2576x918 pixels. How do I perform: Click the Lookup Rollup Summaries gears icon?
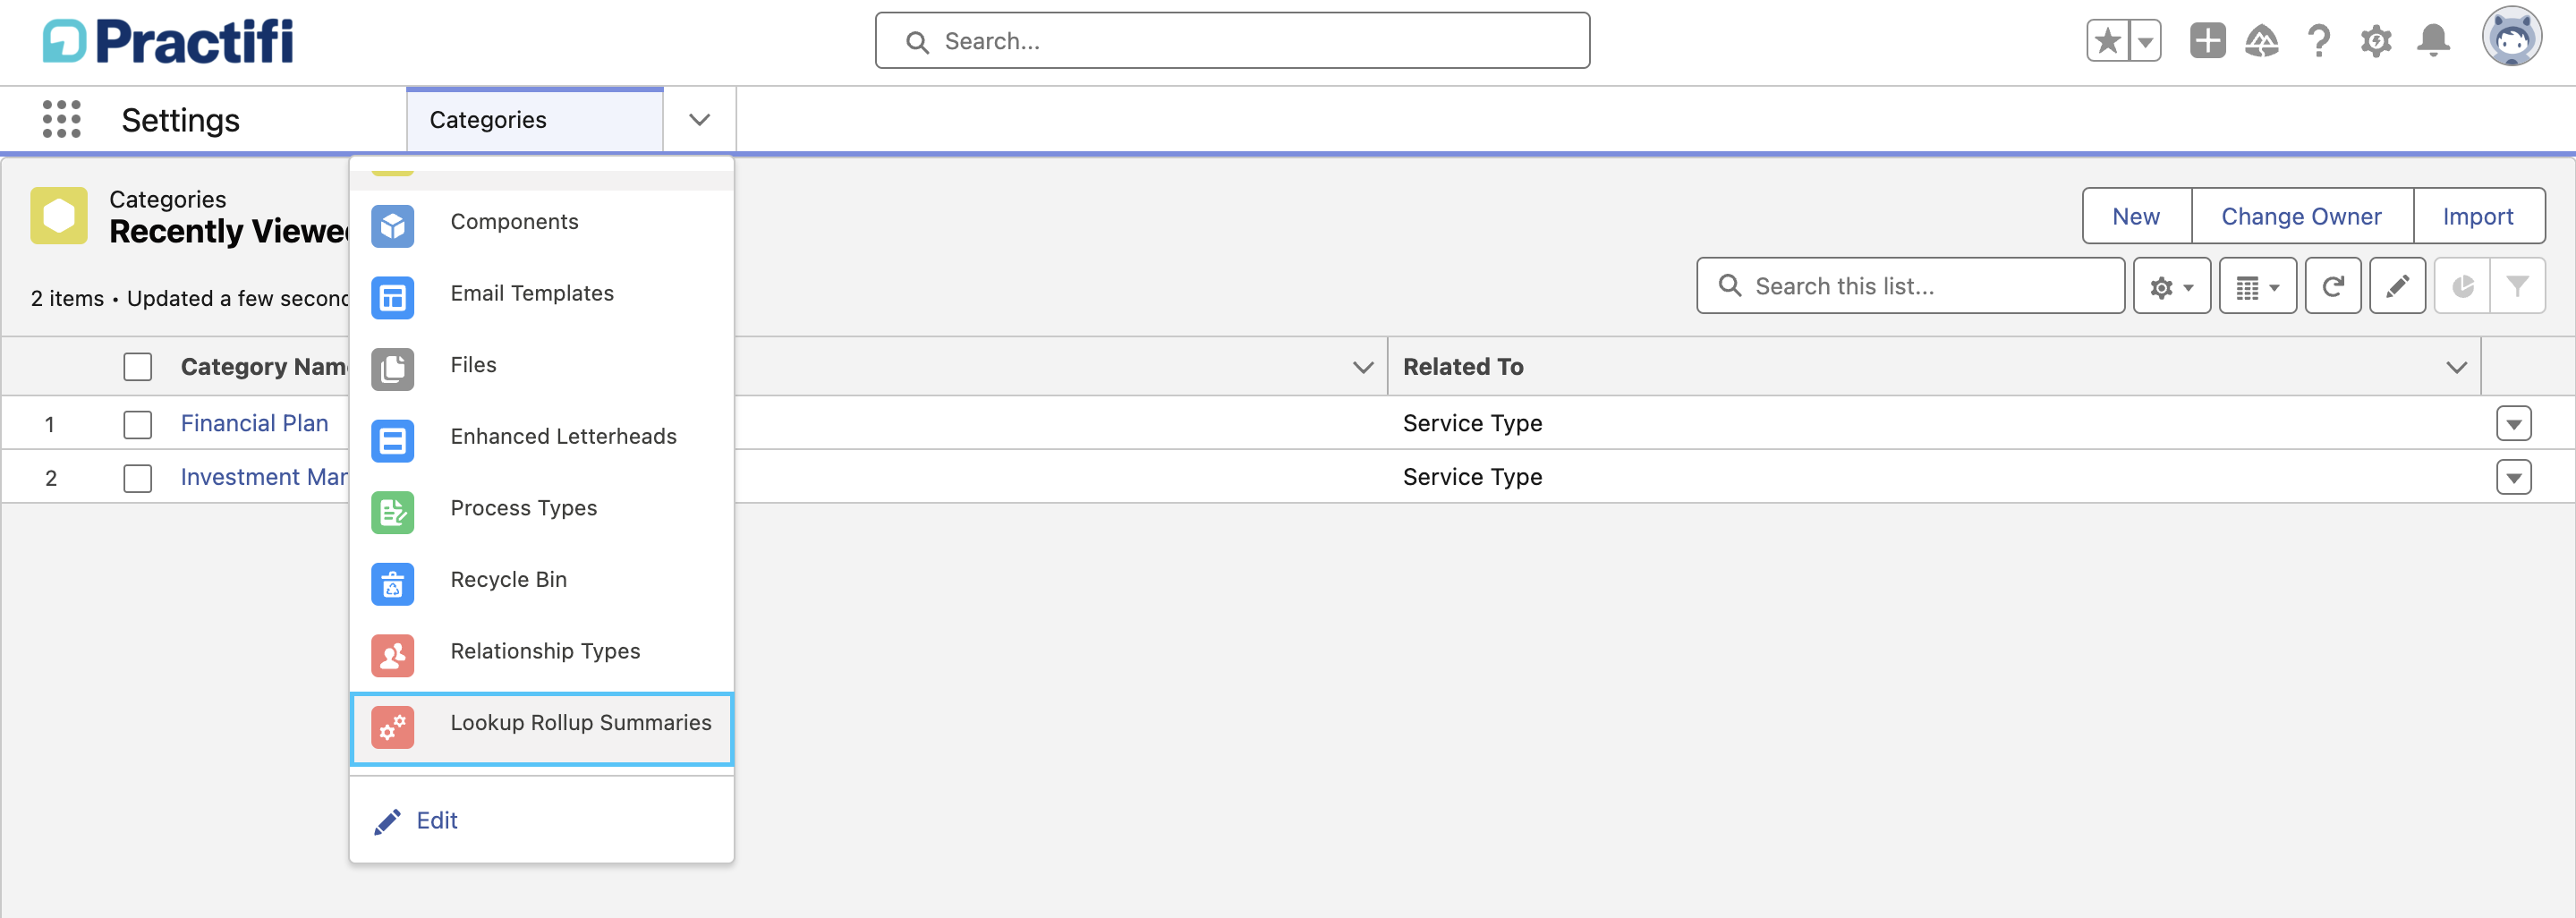pos(392,728)
